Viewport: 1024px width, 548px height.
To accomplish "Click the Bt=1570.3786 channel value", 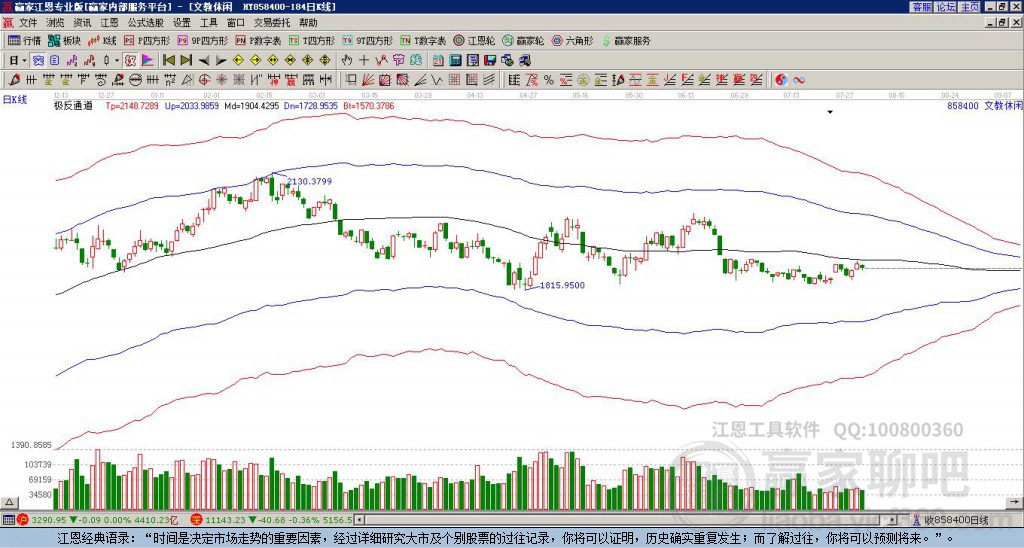I will [368, 105].
